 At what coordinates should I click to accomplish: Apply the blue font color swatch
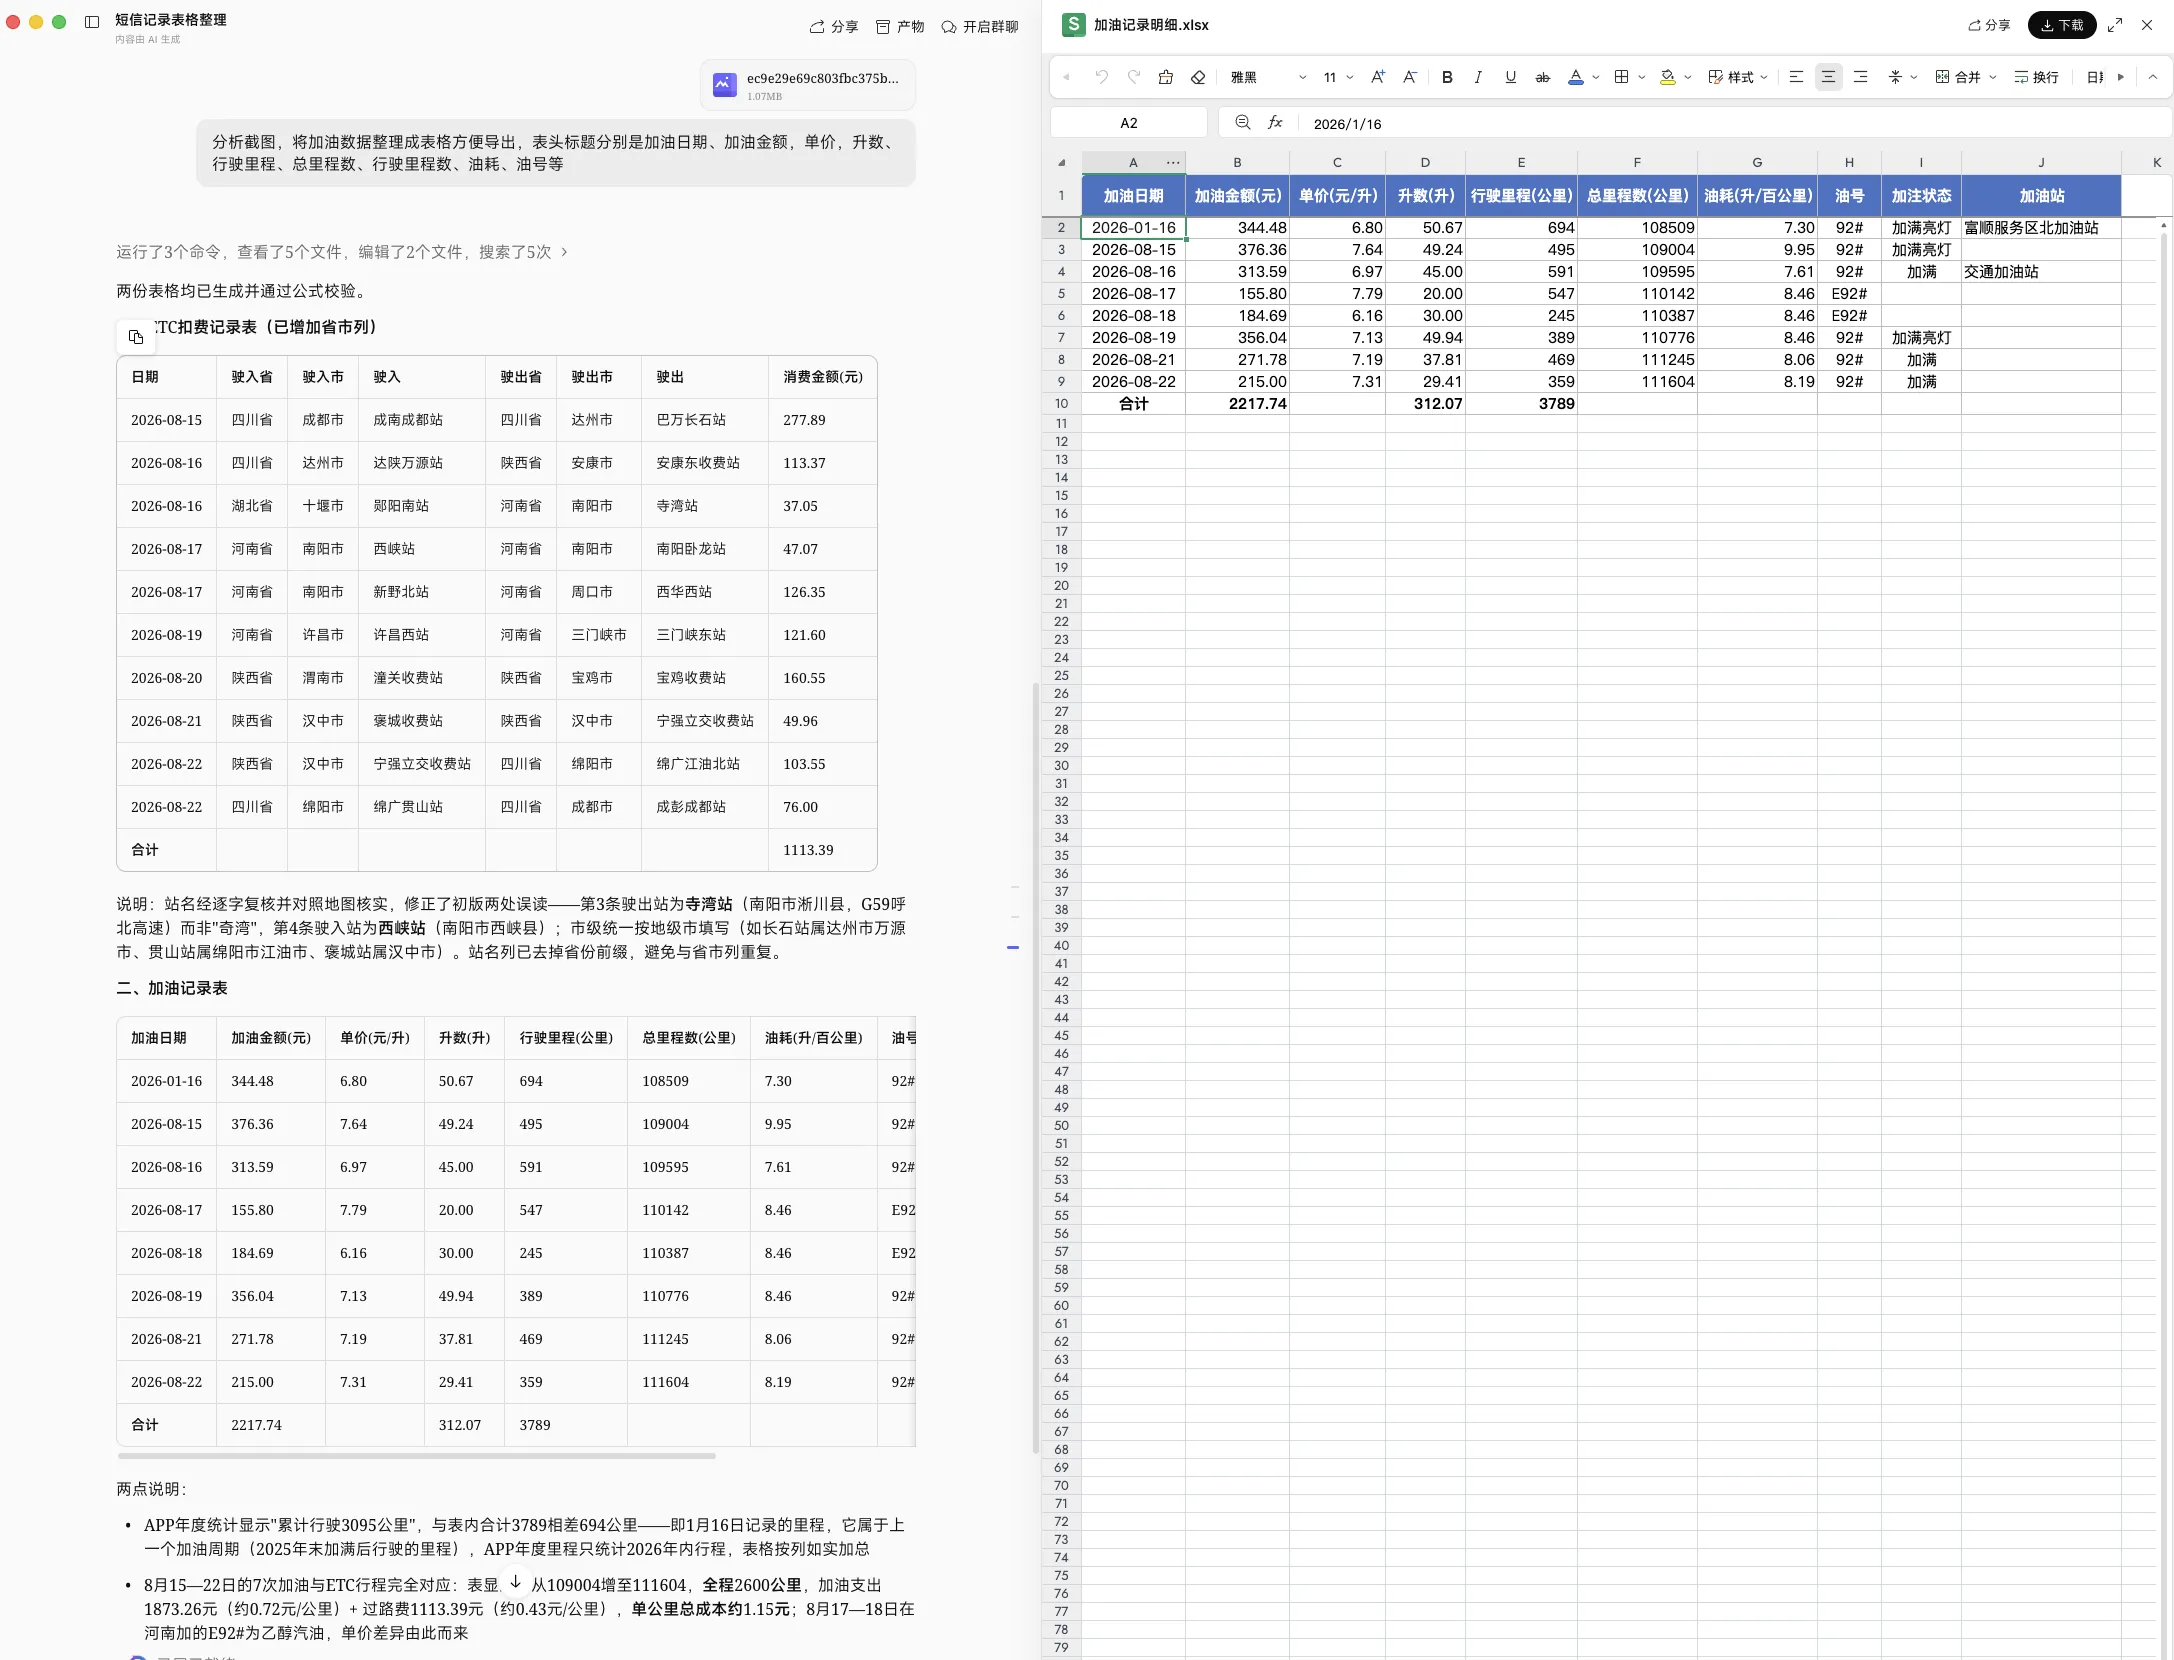point(1576,77)
